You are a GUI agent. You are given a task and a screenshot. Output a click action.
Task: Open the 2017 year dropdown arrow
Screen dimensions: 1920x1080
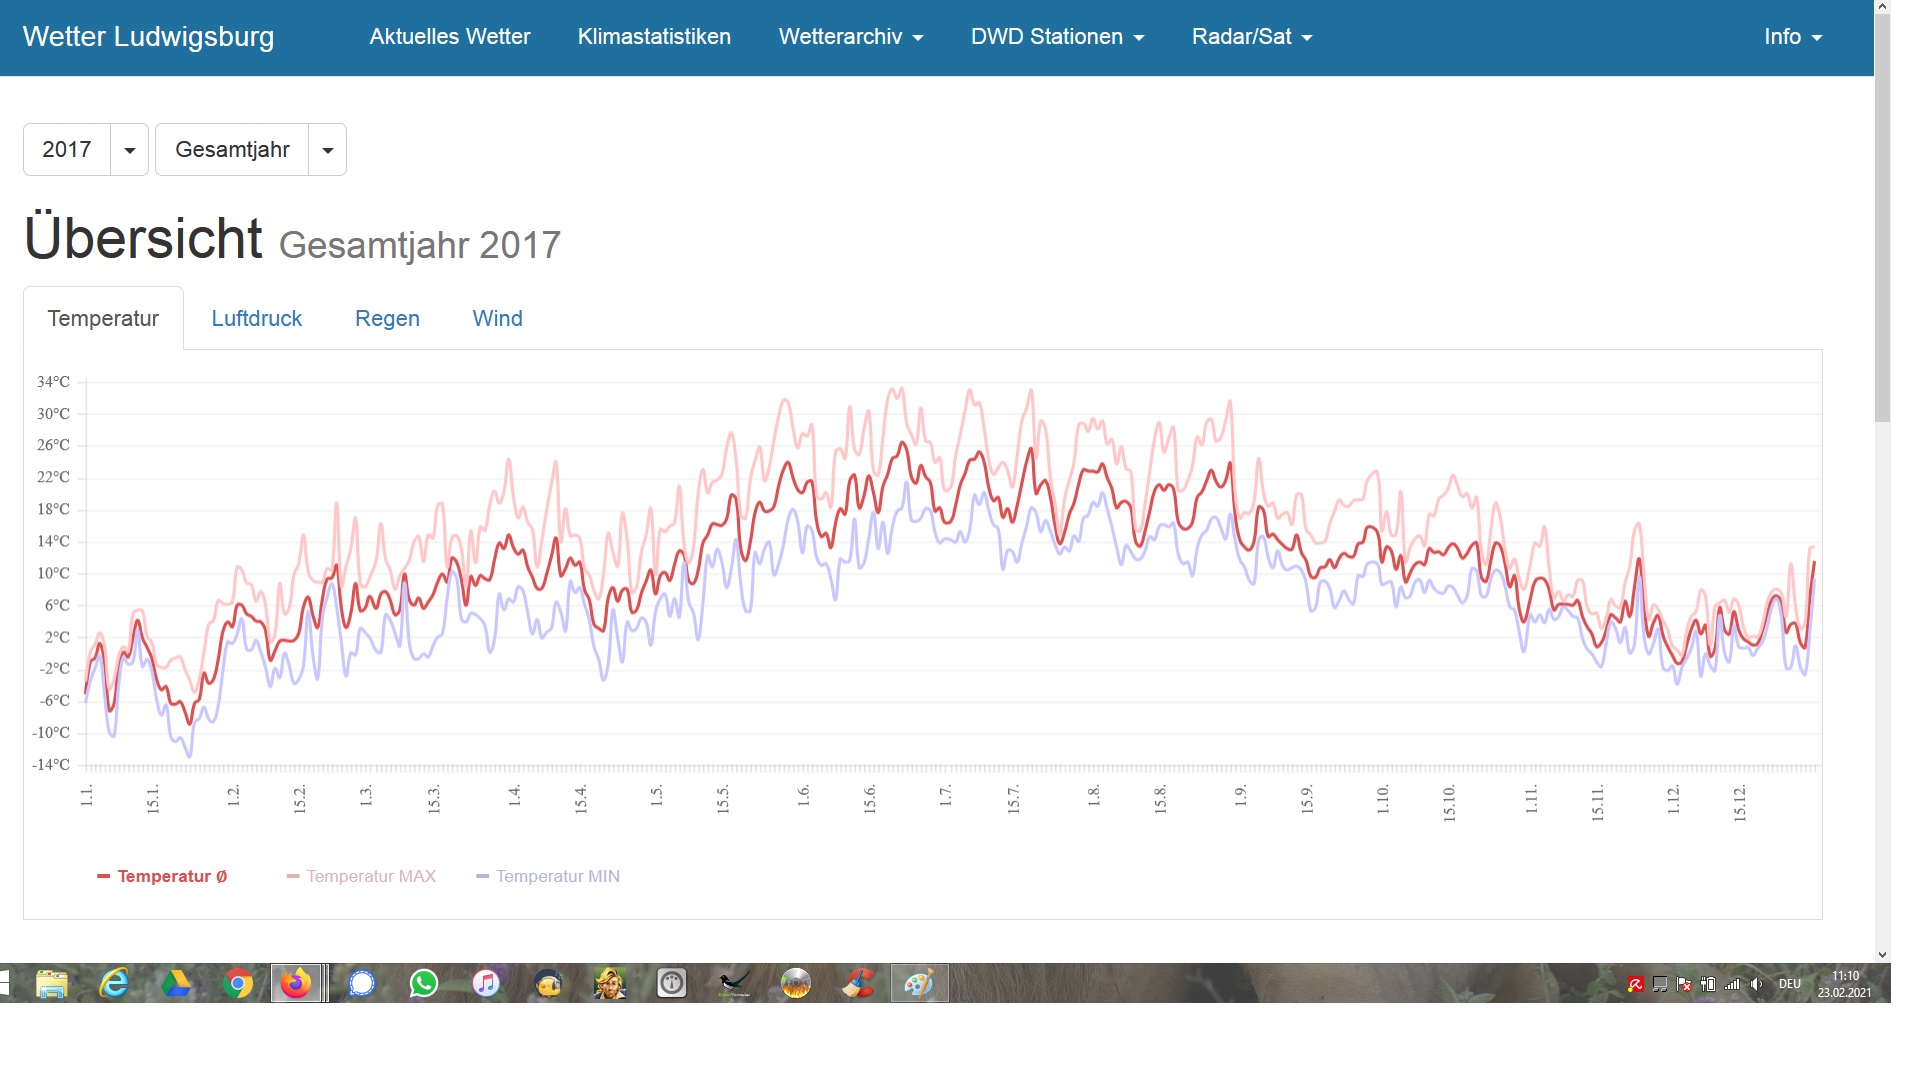click(x=129, y=150)
